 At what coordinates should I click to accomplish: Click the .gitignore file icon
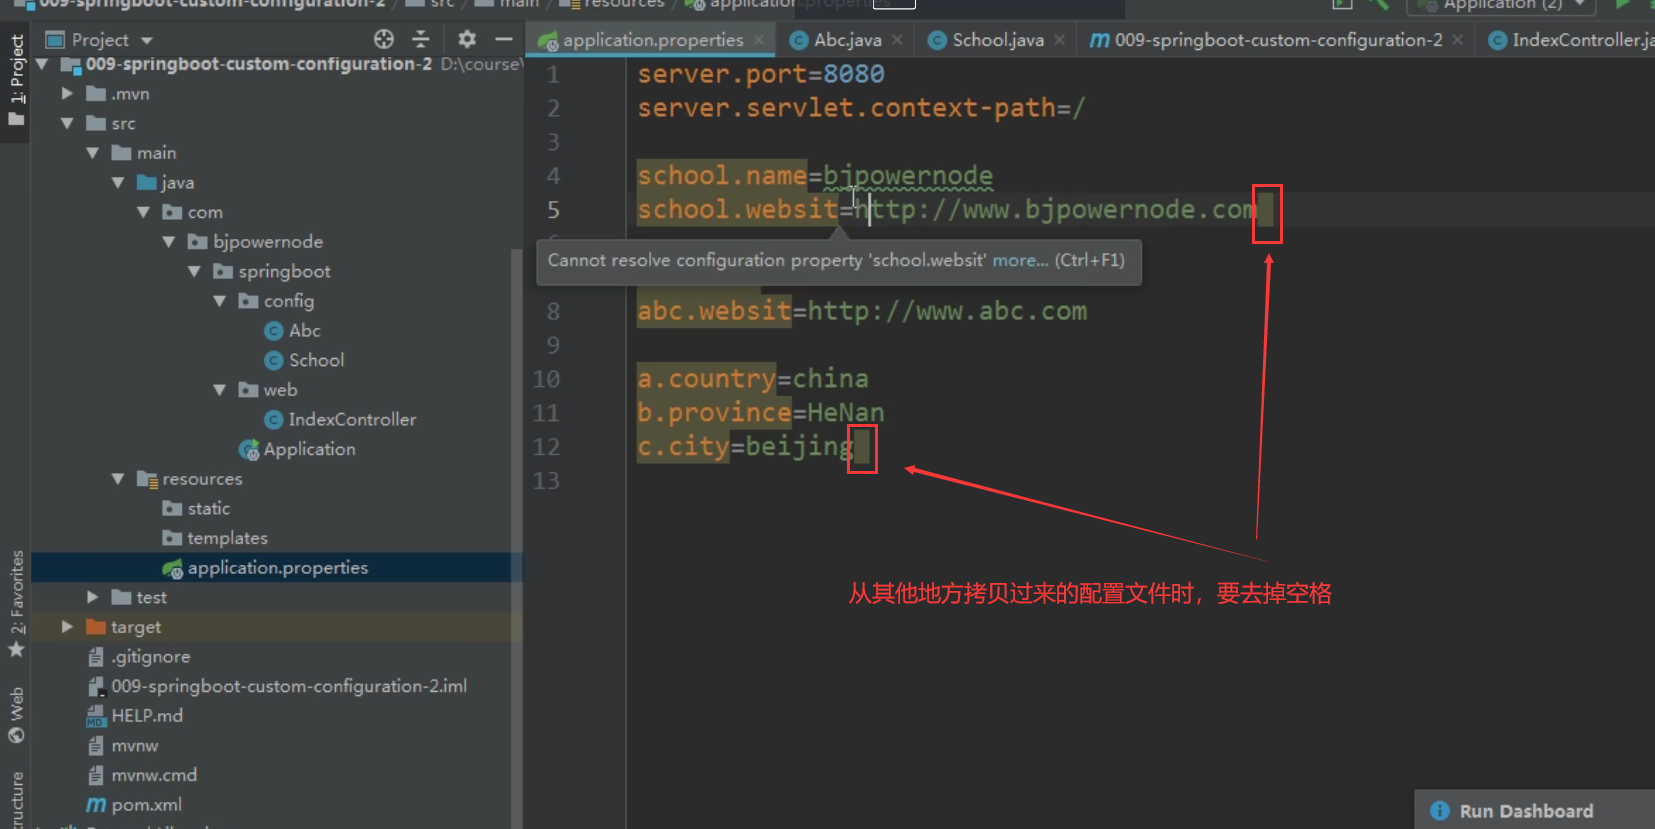point(96,657)
